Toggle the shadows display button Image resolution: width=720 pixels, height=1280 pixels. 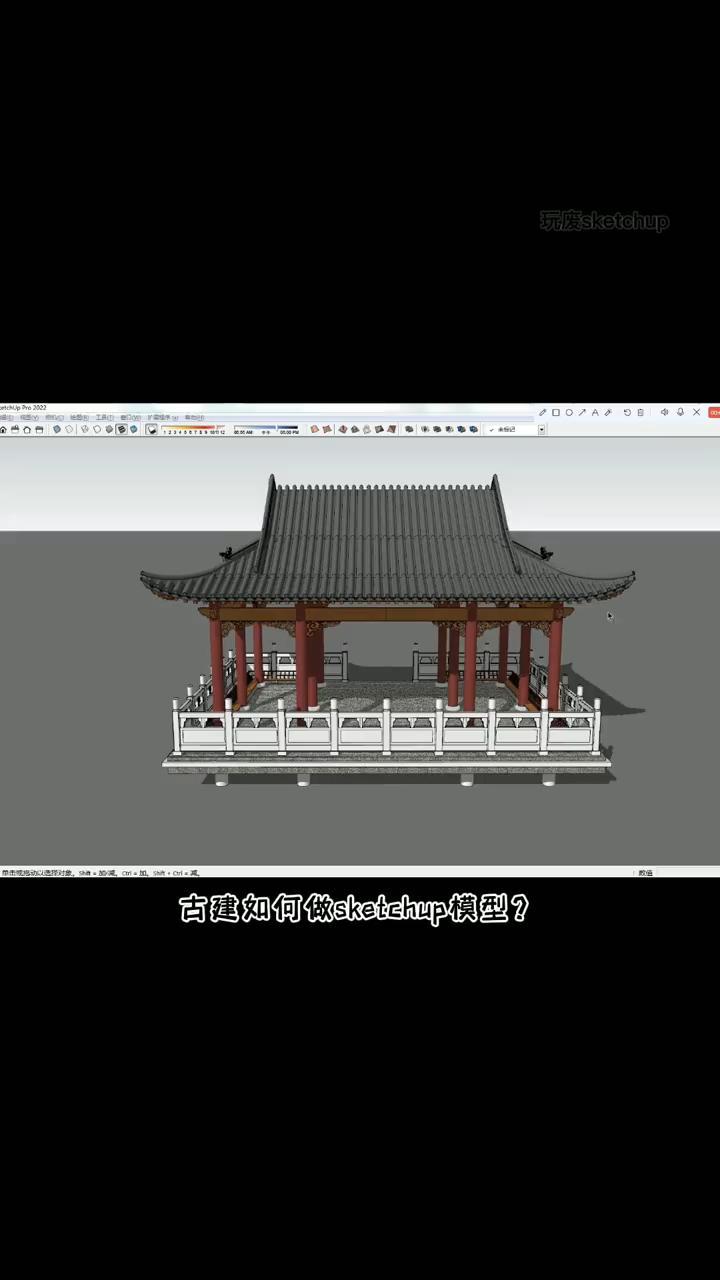pyautogui.click(x=152, y=430)
